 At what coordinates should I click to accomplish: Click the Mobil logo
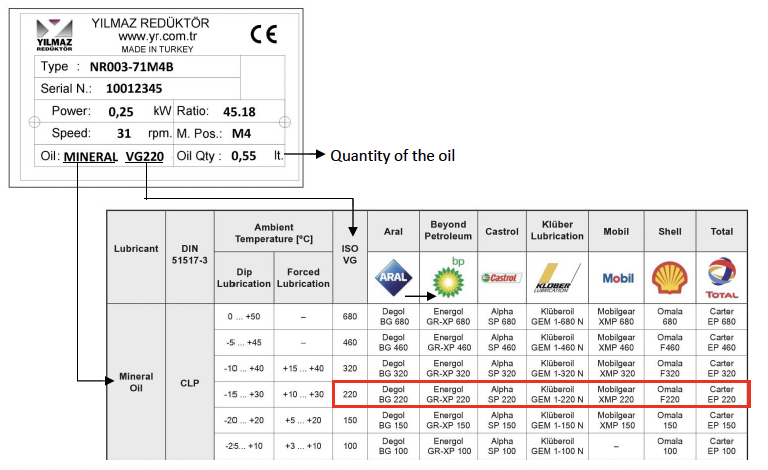(616, 278)
